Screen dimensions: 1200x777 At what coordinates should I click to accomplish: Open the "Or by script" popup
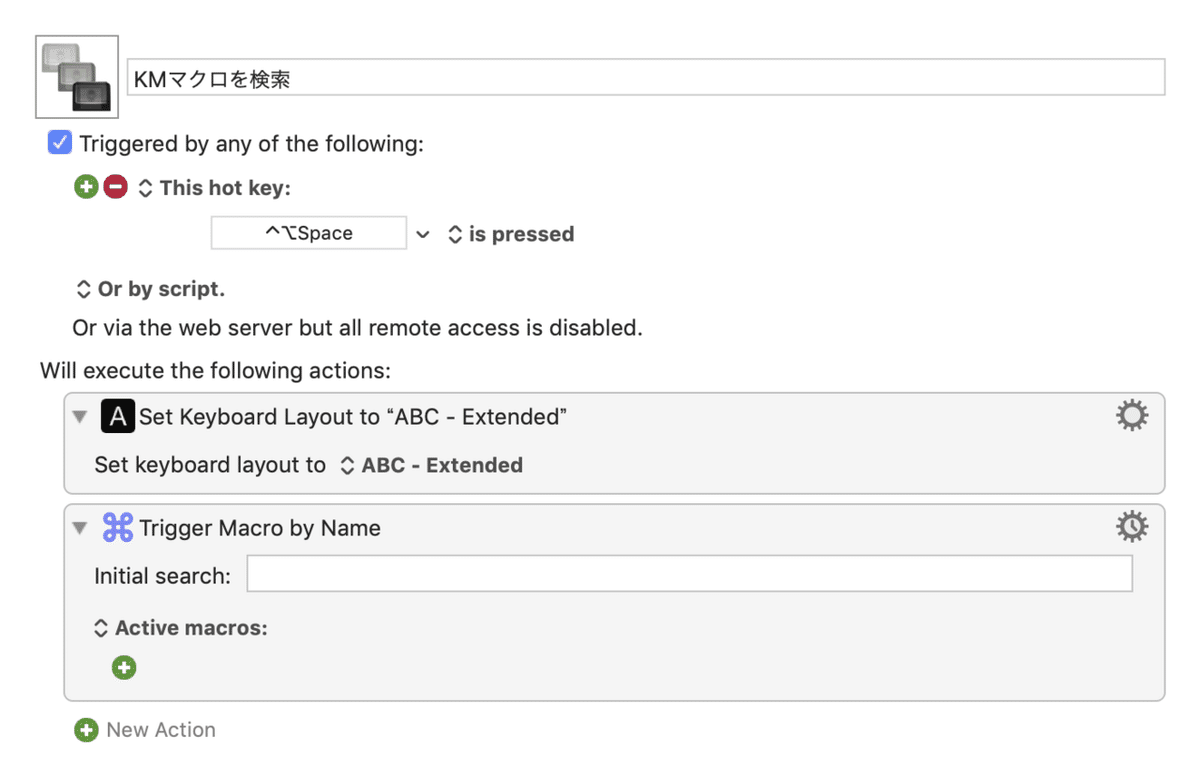pyautogui.click(x=150, y=289)
